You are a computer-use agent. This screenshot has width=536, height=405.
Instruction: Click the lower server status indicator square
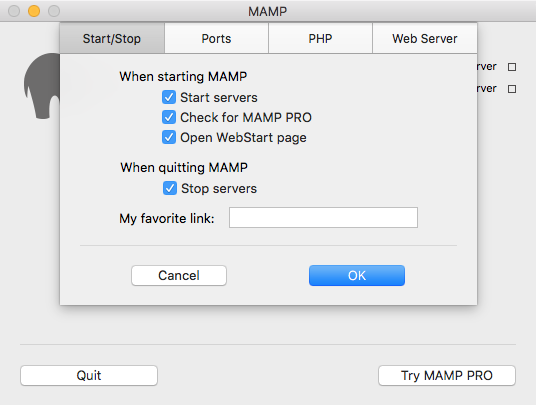pyautogui.click(x=512, y=89)
